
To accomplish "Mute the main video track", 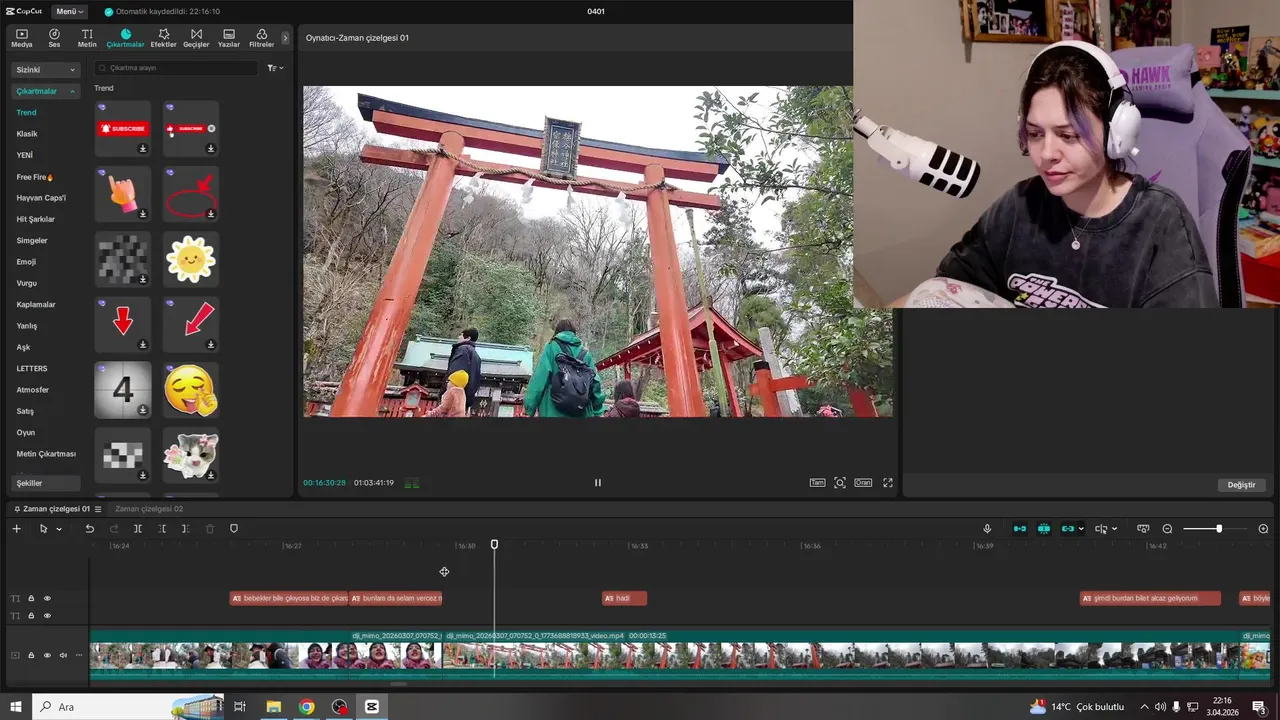I will (63, 656).
